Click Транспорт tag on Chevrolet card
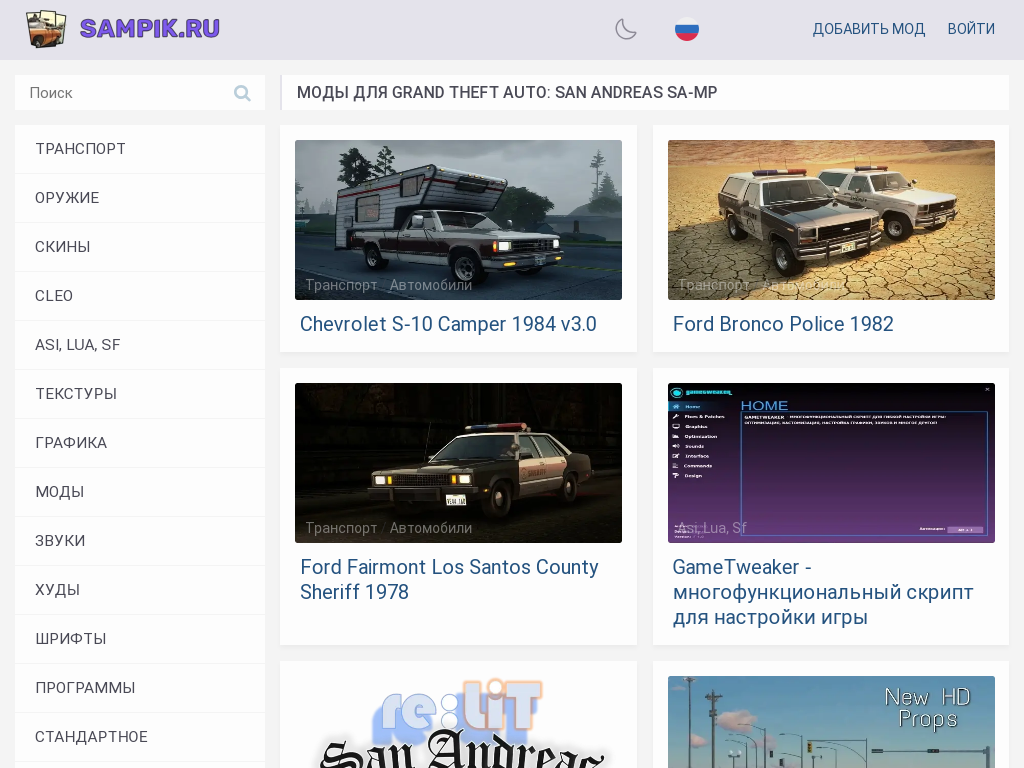Image resolution: width=1024 pixels, height=768 pixels. point(341,285)
